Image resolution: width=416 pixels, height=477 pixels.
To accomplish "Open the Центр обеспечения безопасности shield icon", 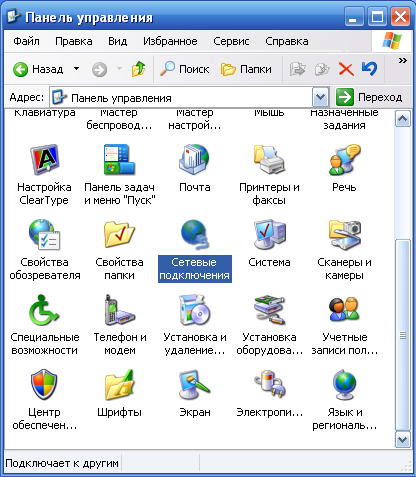I will (44, 385).
